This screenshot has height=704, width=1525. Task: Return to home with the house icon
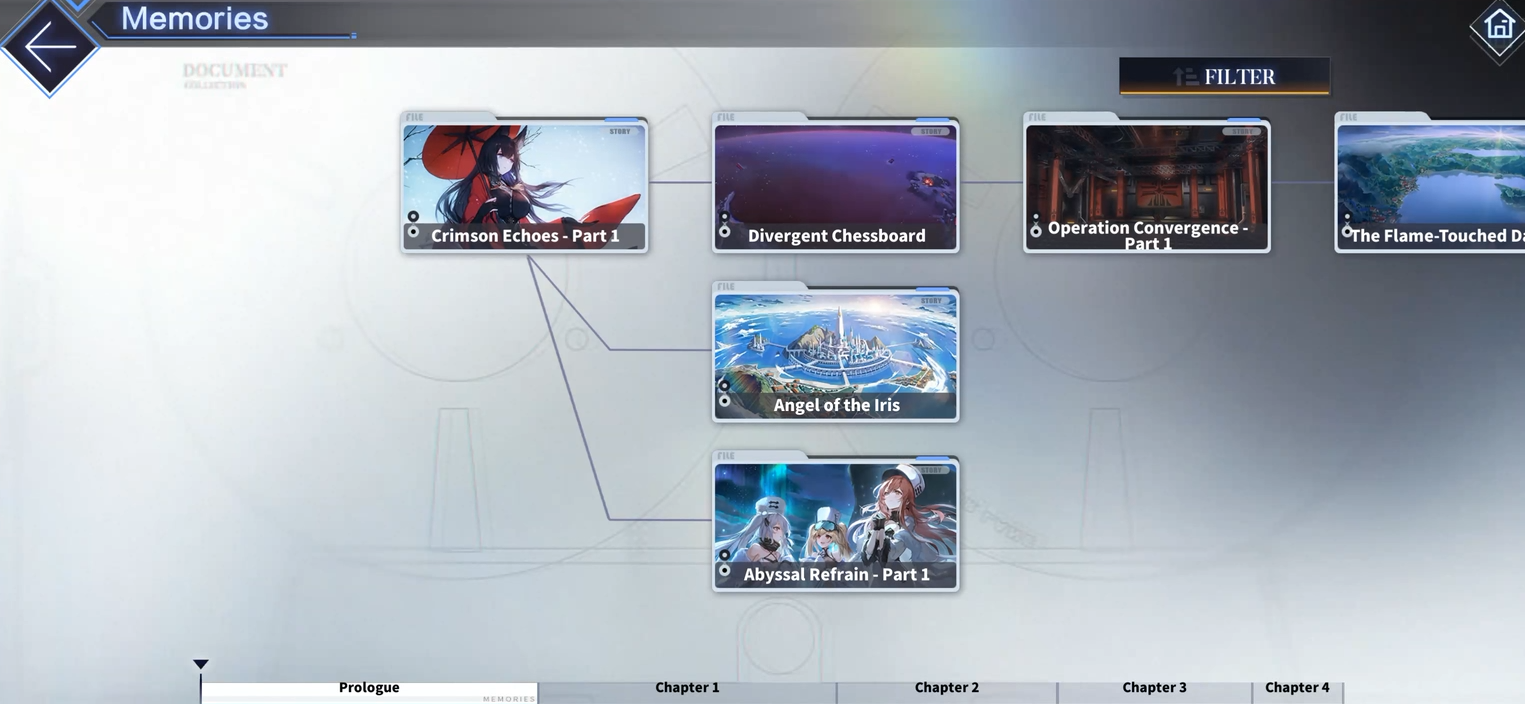click(1499, 24)
